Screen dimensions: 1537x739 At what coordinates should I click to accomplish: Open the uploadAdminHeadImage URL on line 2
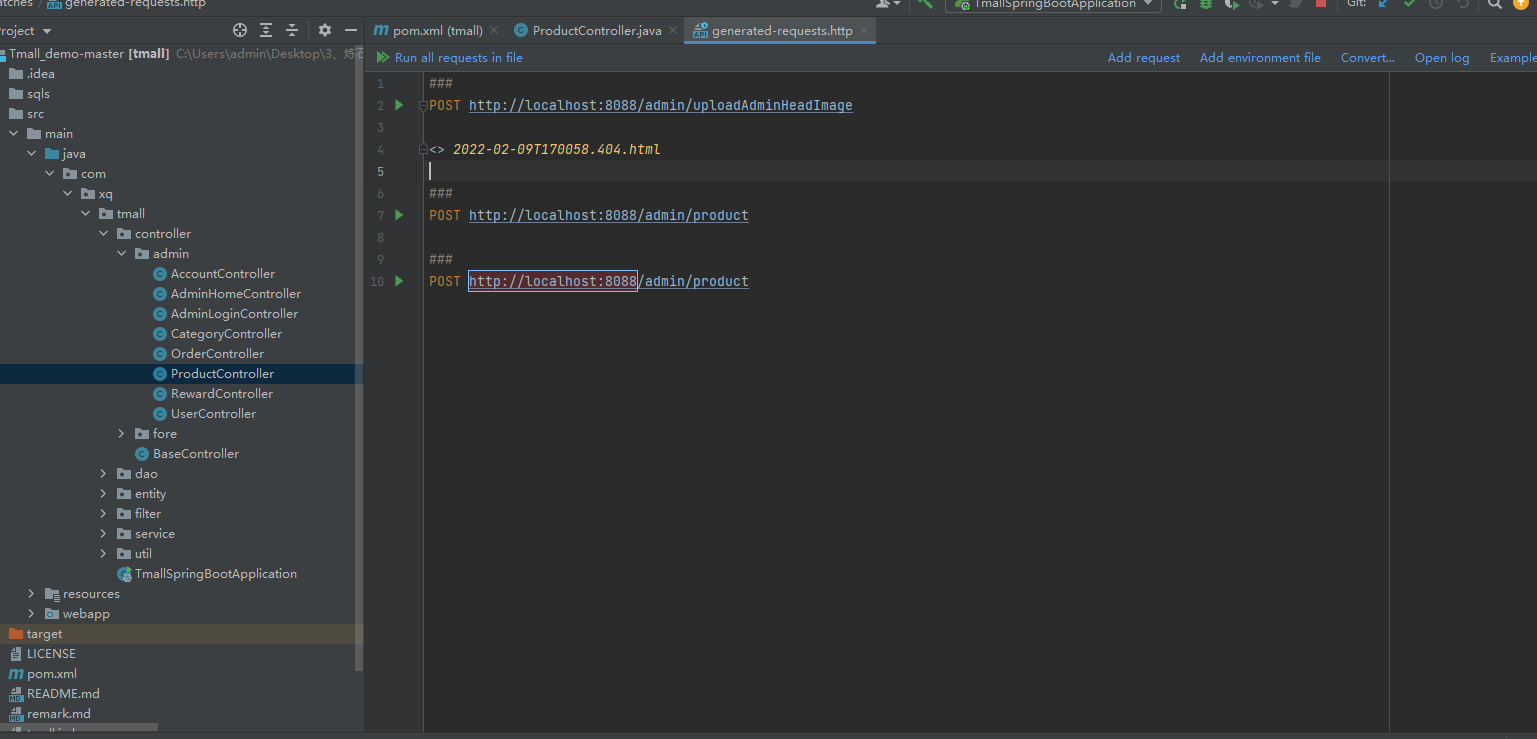pos(660,105)
